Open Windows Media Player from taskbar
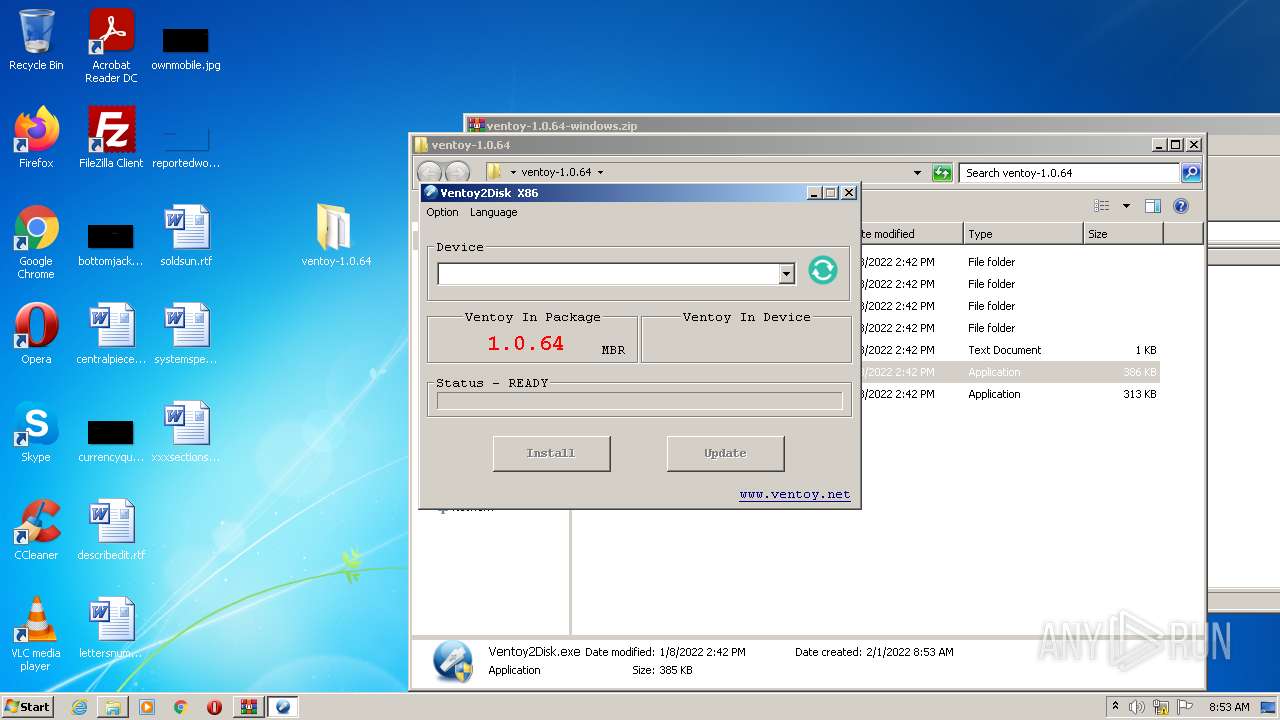This screenshot has height=720, width=1280. [x=147, y=707]
